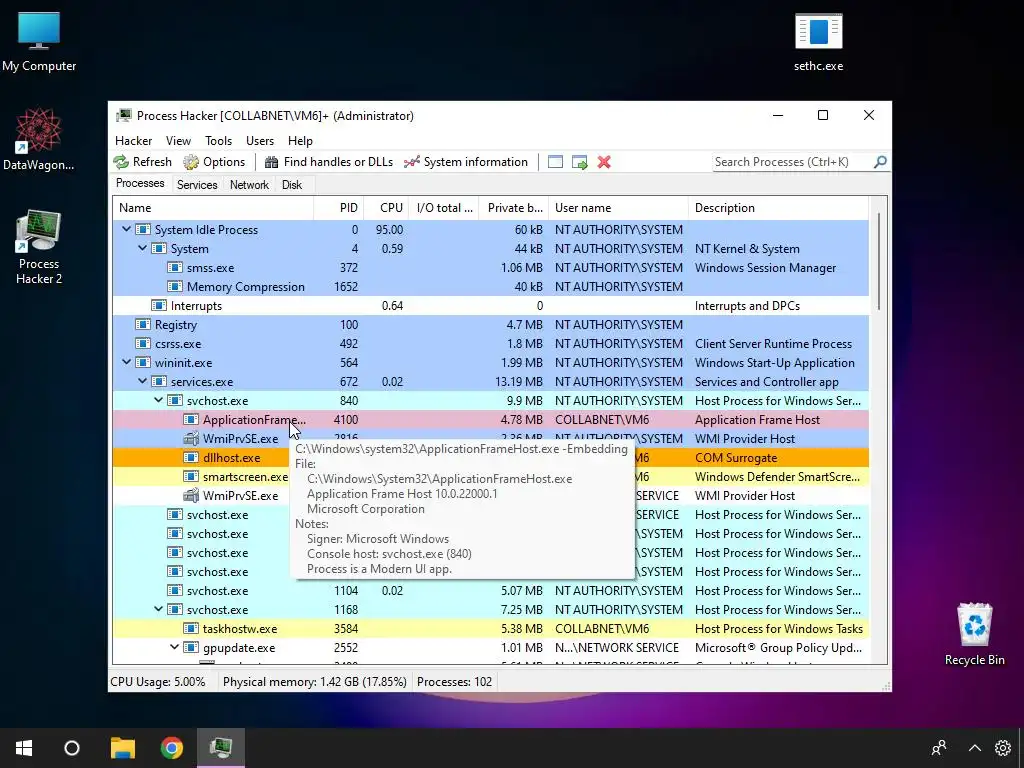Collapse the services.exe tree node
1024x768 pixels.
142,381
